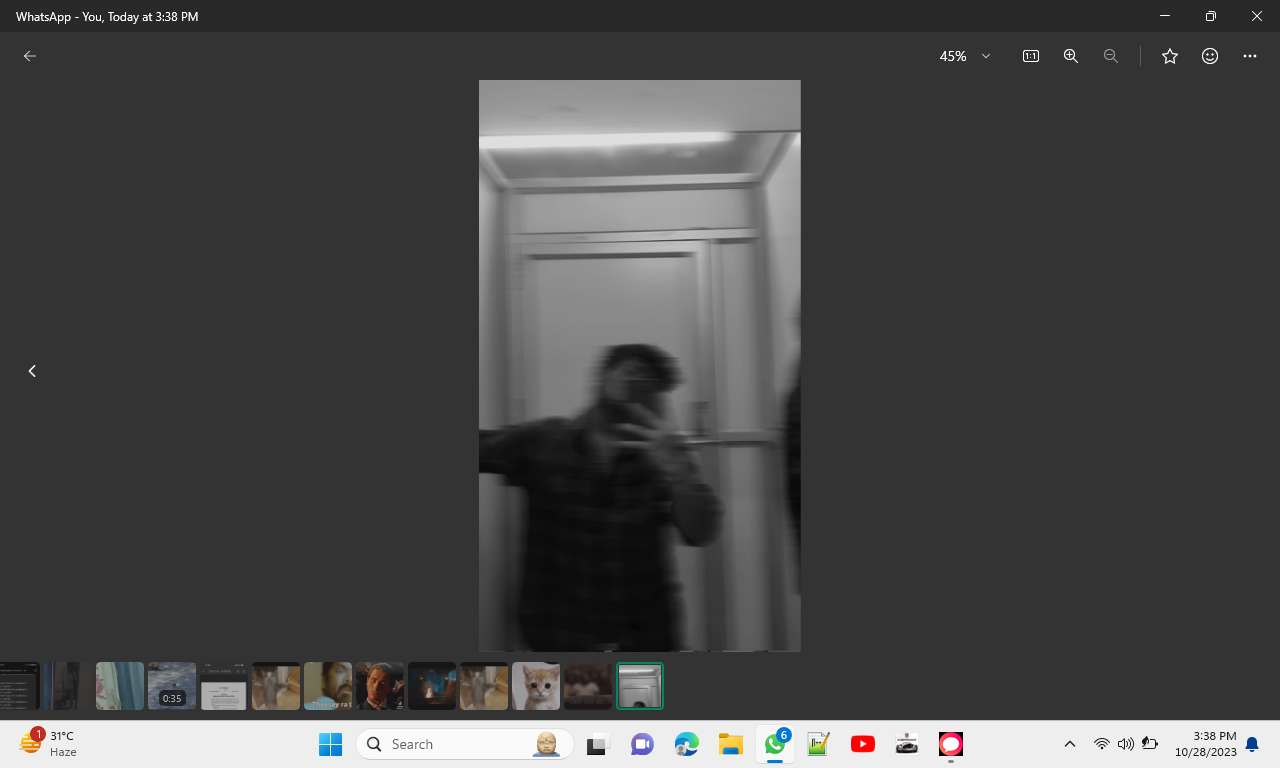1280x768 pixels.
Task: Click the battery status tray icon
Action: [x=1150, y=744]
